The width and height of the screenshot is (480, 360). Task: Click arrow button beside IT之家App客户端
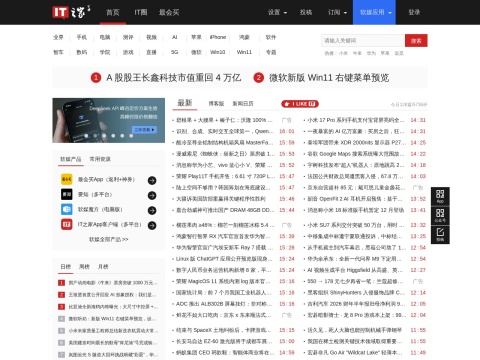[152, 225]
